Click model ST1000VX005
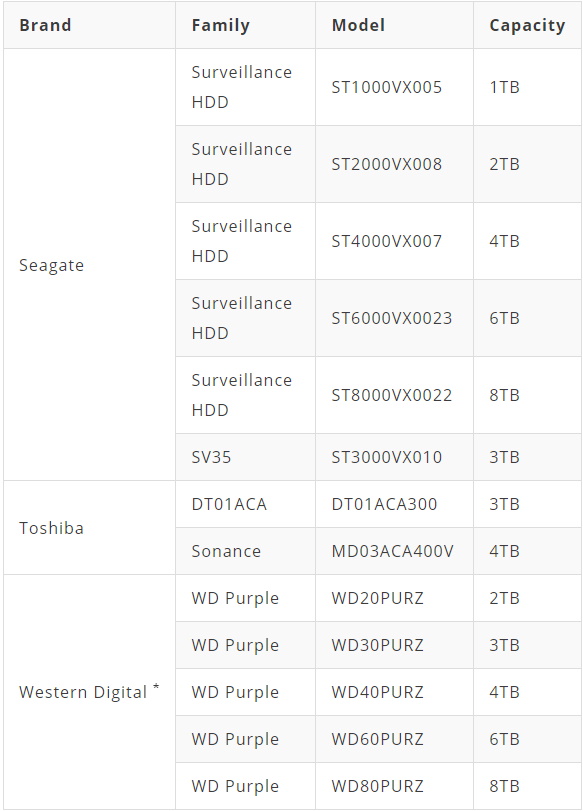583x811 pixels. [386, 87]
